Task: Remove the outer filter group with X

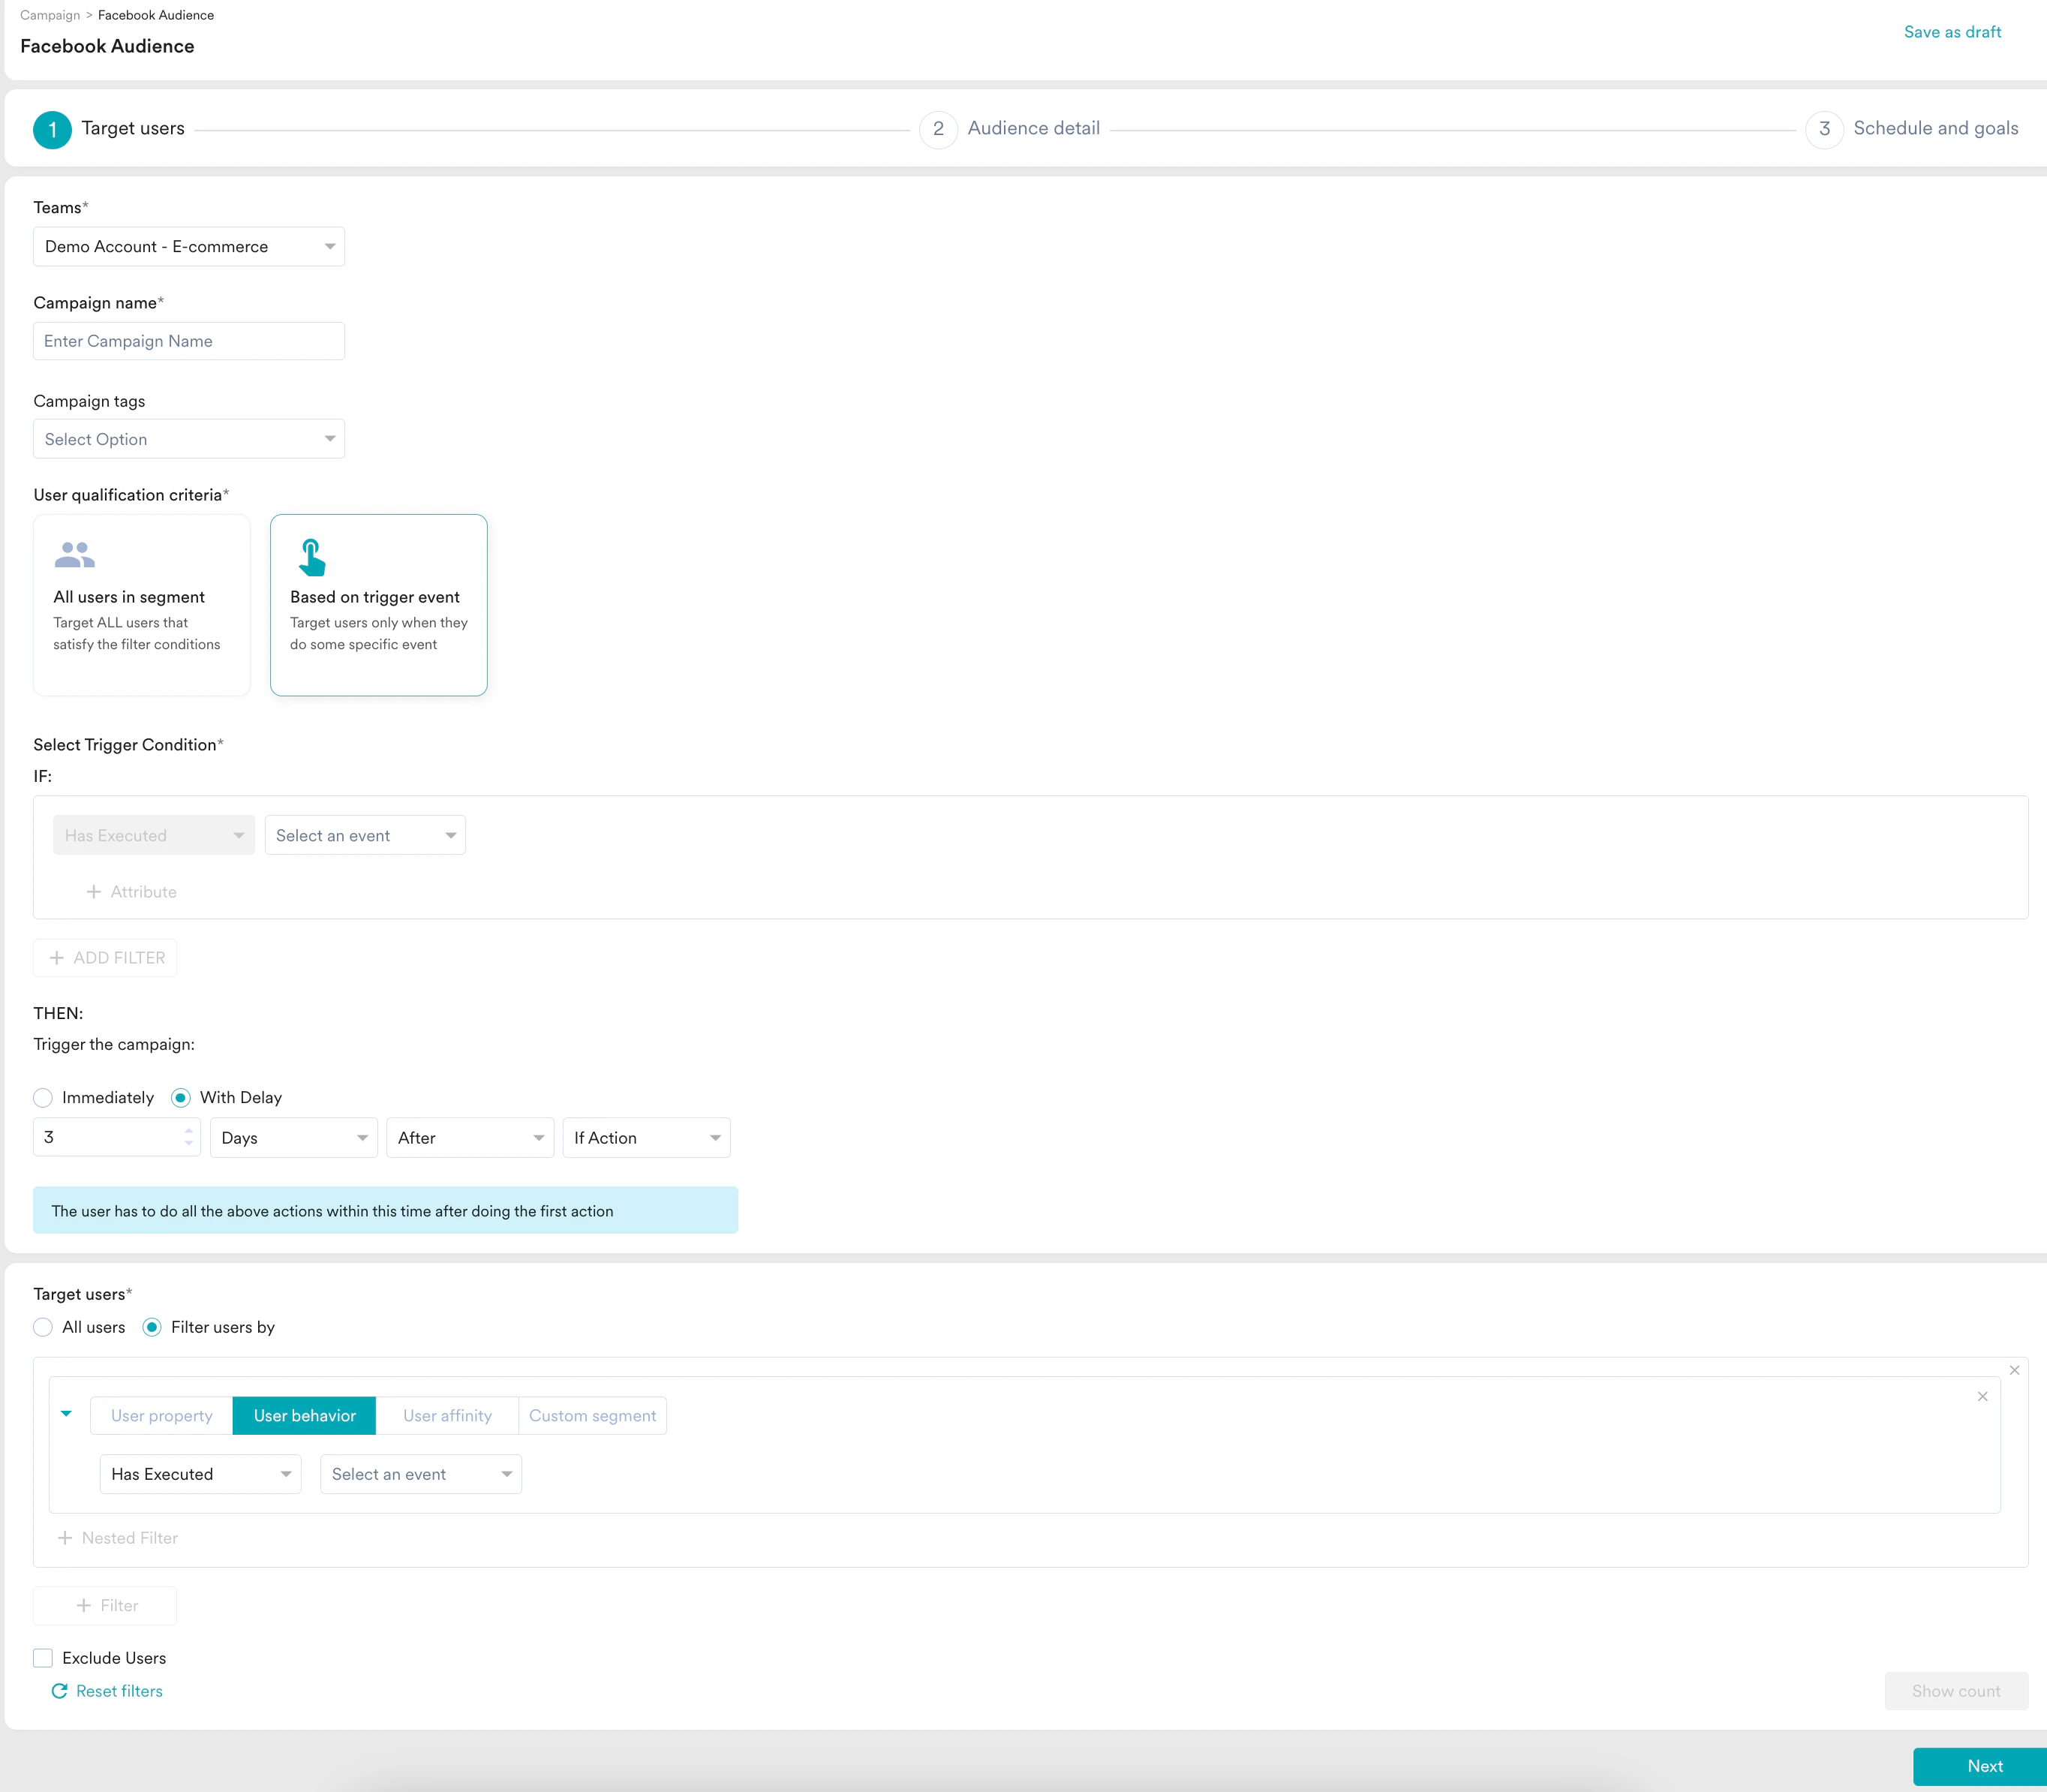Action: click(x=2014, y=1370)
